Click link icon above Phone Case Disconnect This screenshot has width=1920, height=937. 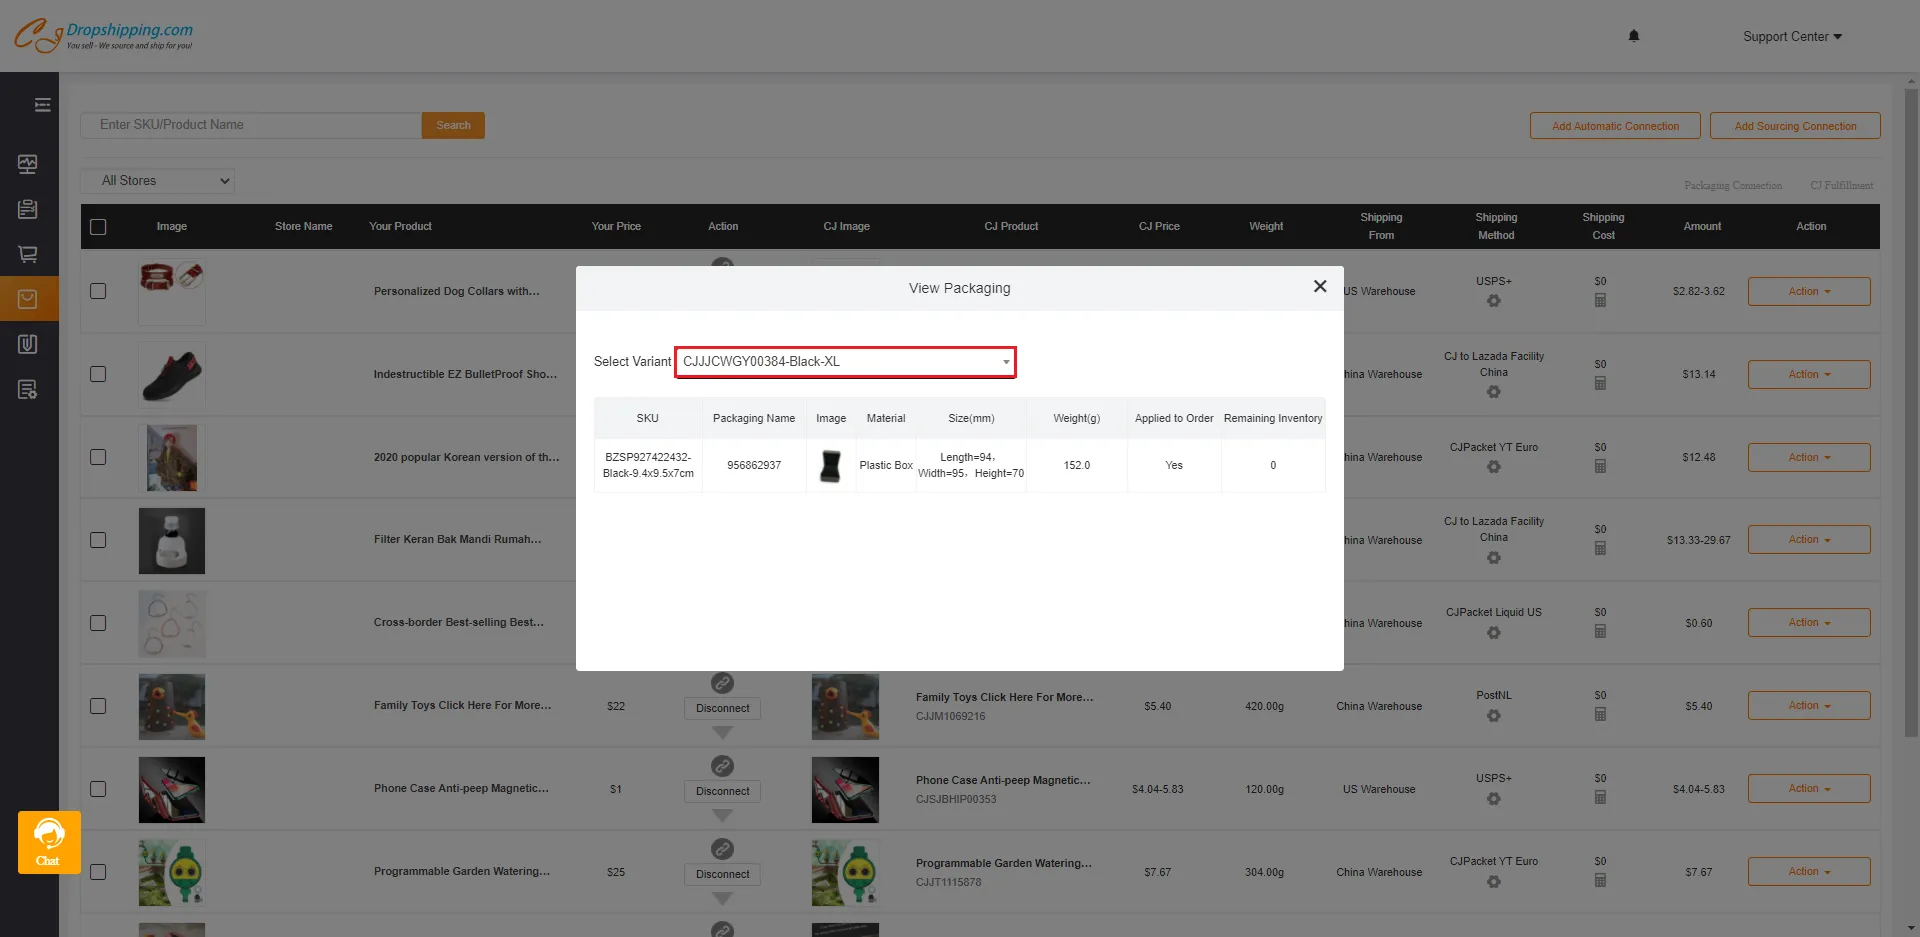click(722, 766)
